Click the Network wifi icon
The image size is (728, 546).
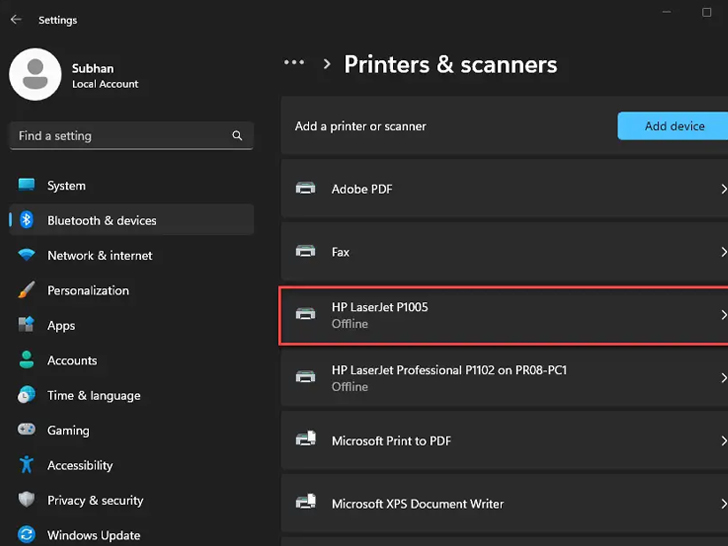point(26,255)
